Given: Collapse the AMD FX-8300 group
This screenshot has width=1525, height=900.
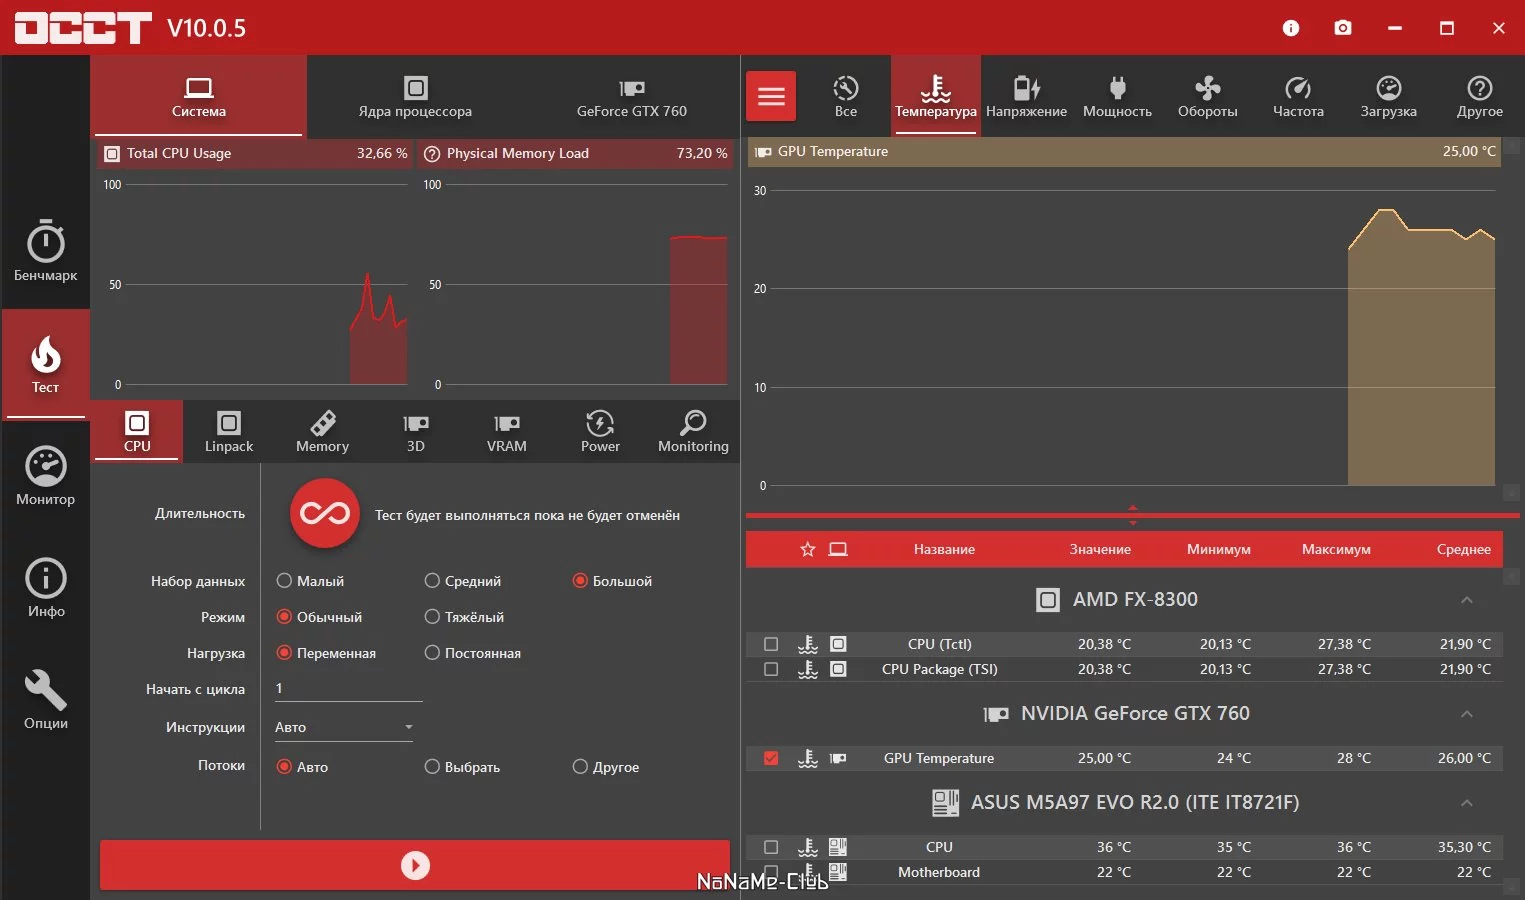Looking at the screenshot, I should [x=1467, y=600].
